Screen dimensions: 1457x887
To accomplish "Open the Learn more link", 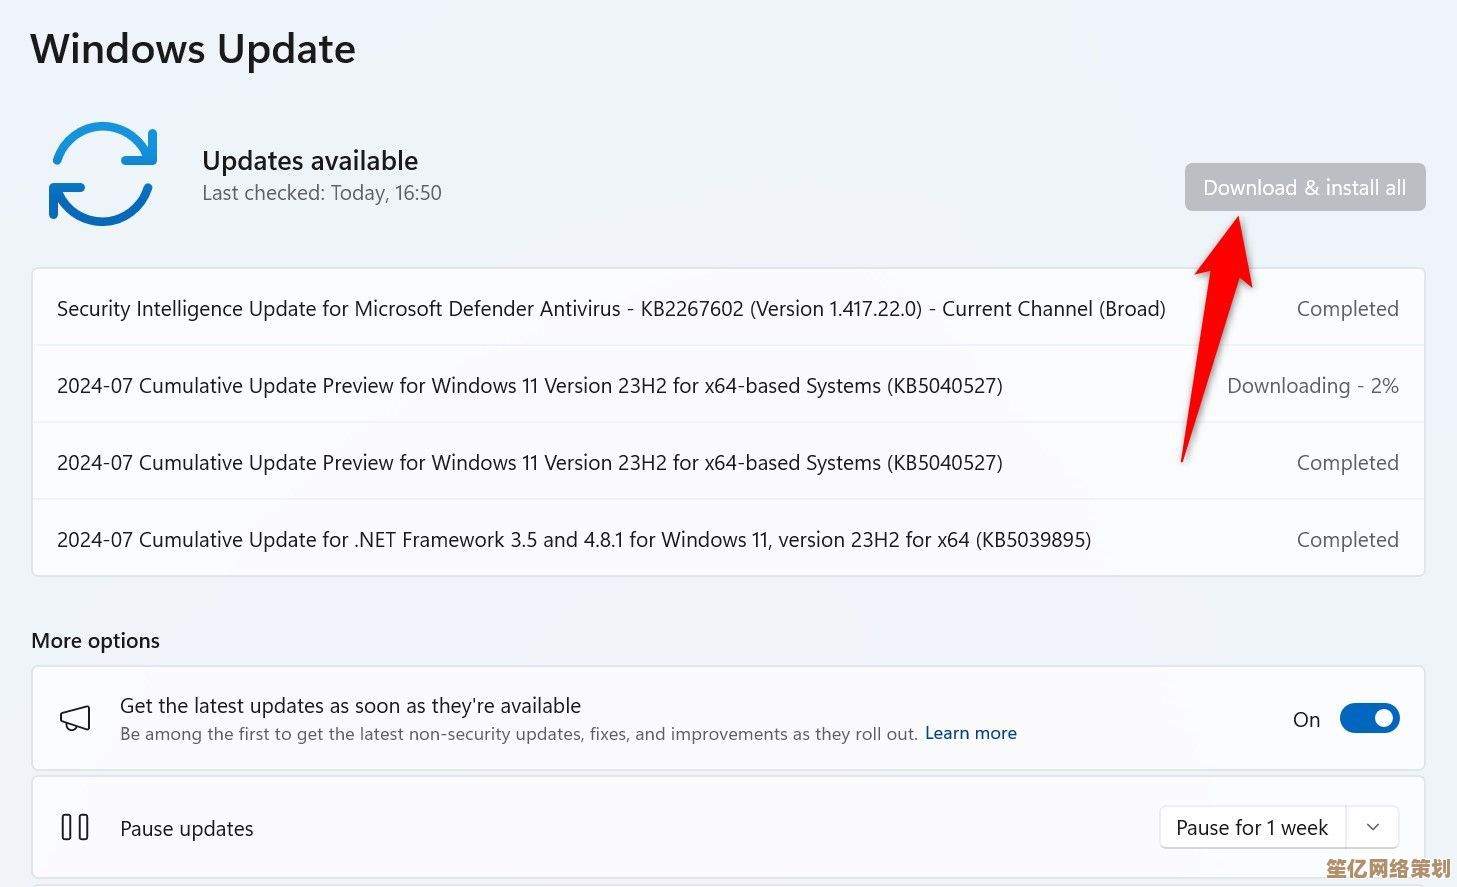I will (970, 734).
